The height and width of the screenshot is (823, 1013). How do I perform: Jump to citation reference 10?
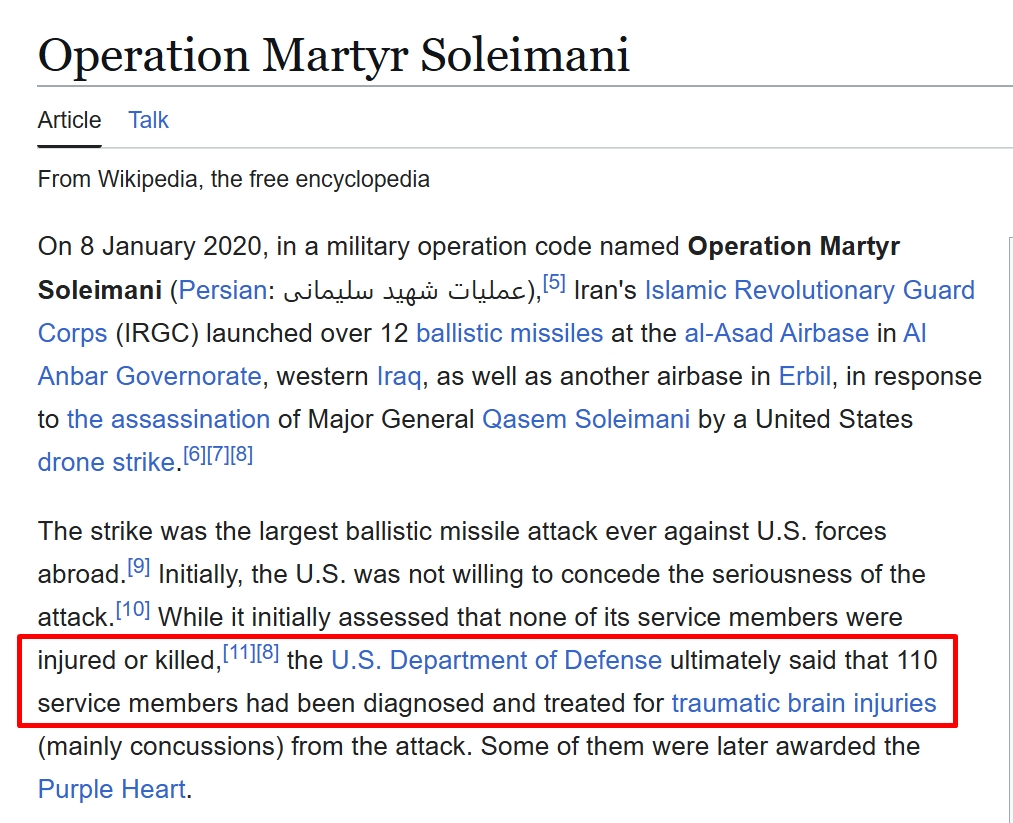tap(132, 609)
